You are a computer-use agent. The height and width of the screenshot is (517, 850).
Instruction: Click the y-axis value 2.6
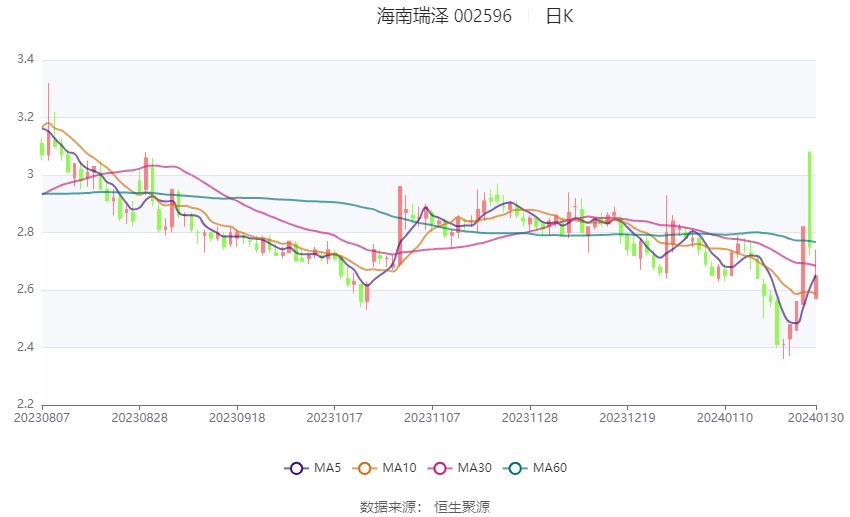pyautogui.click(x=25, y=289)
